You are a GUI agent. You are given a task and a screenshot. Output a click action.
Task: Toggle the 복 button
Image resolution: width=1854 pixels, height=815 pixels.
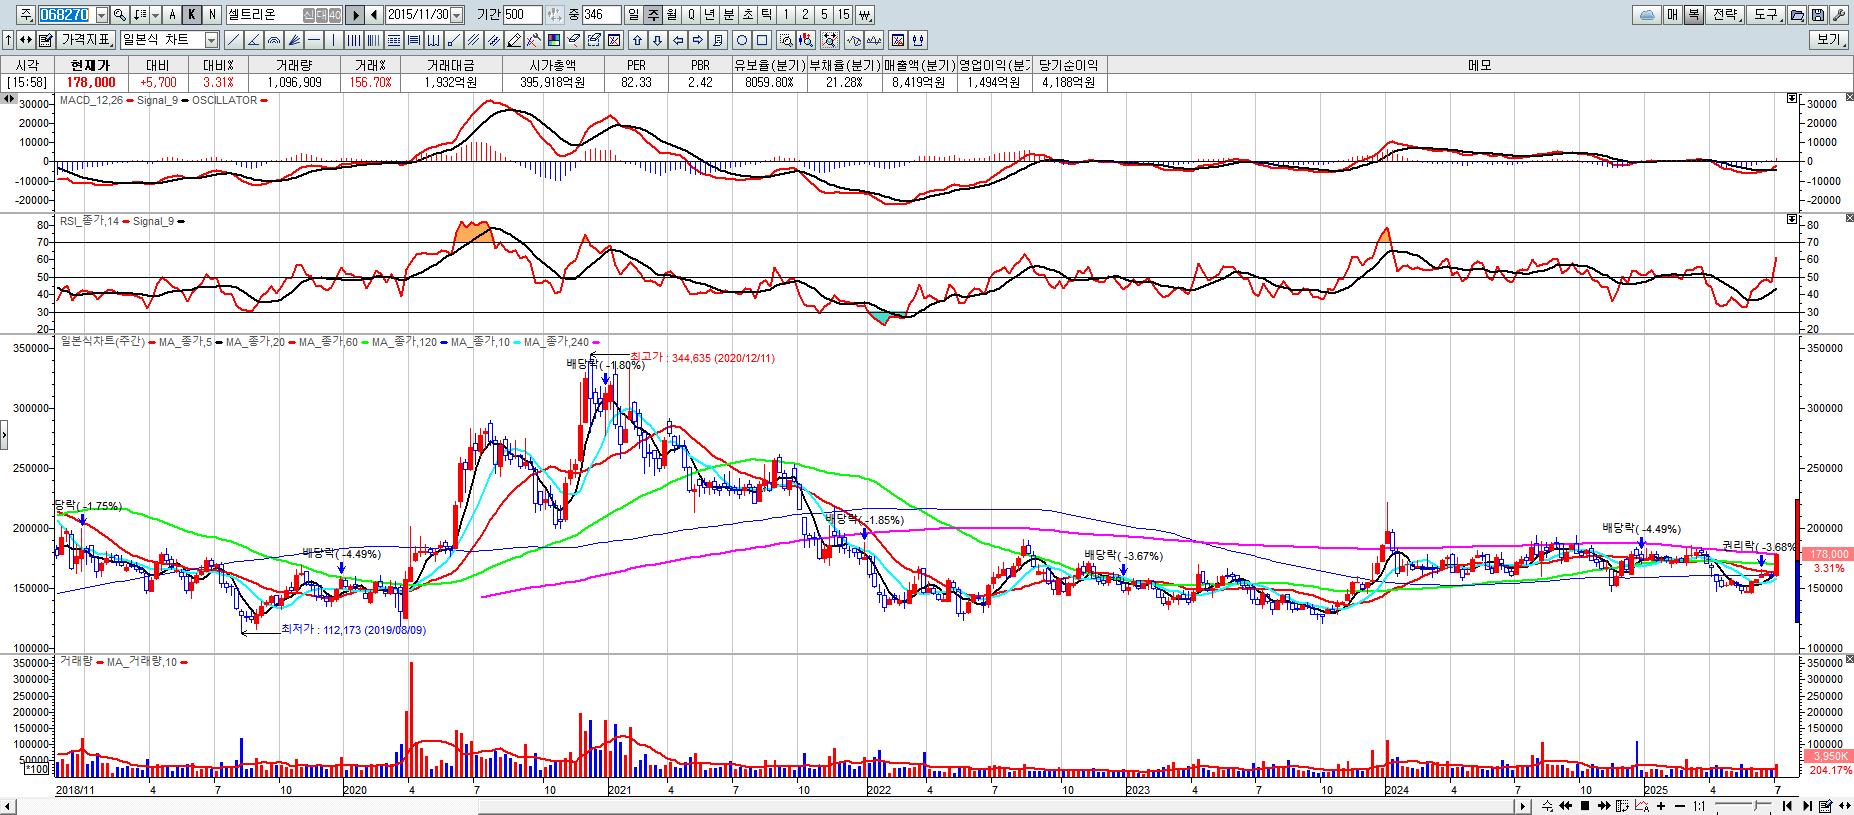1692,15
